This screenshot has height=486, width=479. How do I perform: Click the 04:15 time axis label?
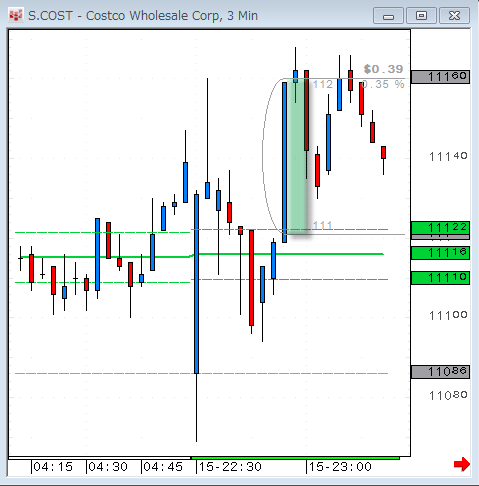coord(53,467)
